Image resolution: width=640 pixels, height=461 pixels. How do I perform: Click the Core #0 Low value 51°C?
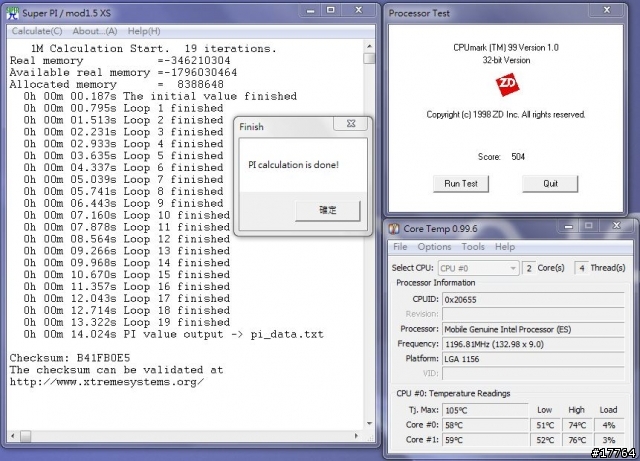coord(545,425)
